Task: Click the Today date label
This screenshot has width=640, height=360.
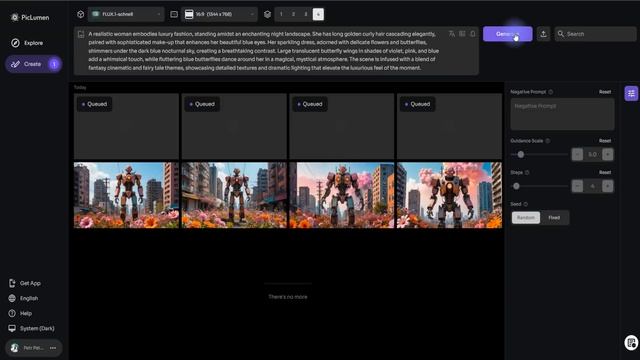Action: pos(80,87)
